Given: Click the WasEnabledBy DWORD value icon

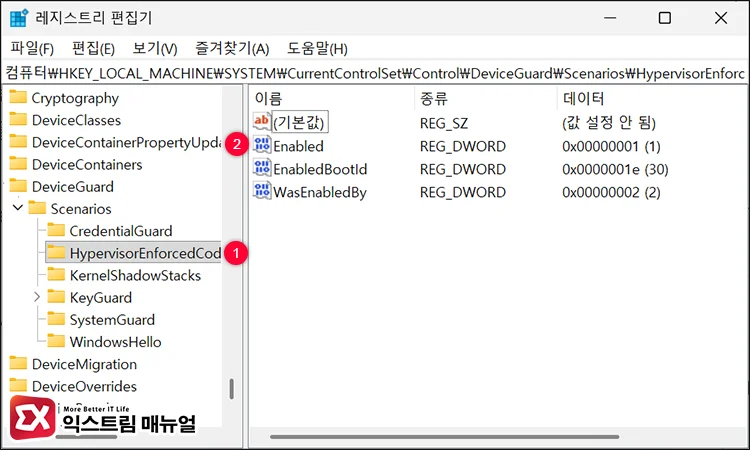Looking at the screenshot, I should pyautogui.click(x=262, y=190).
